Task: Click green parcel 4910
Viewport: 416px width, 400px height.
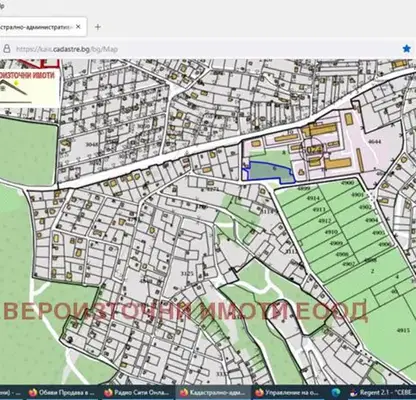Action: coord(332,232)
